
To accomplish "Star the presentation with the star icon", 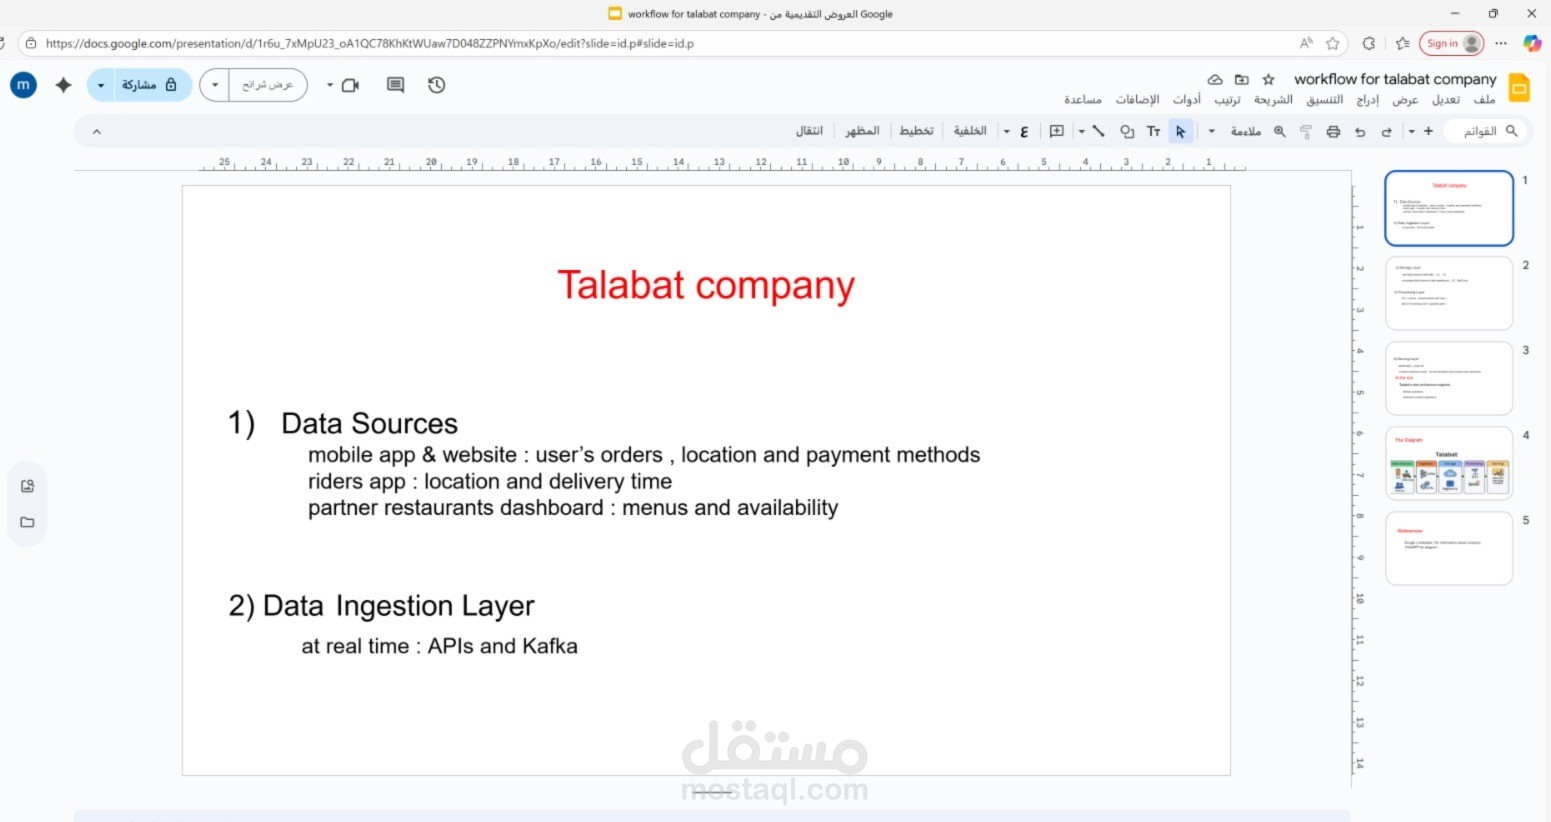I will click(x=1268, y=79).
